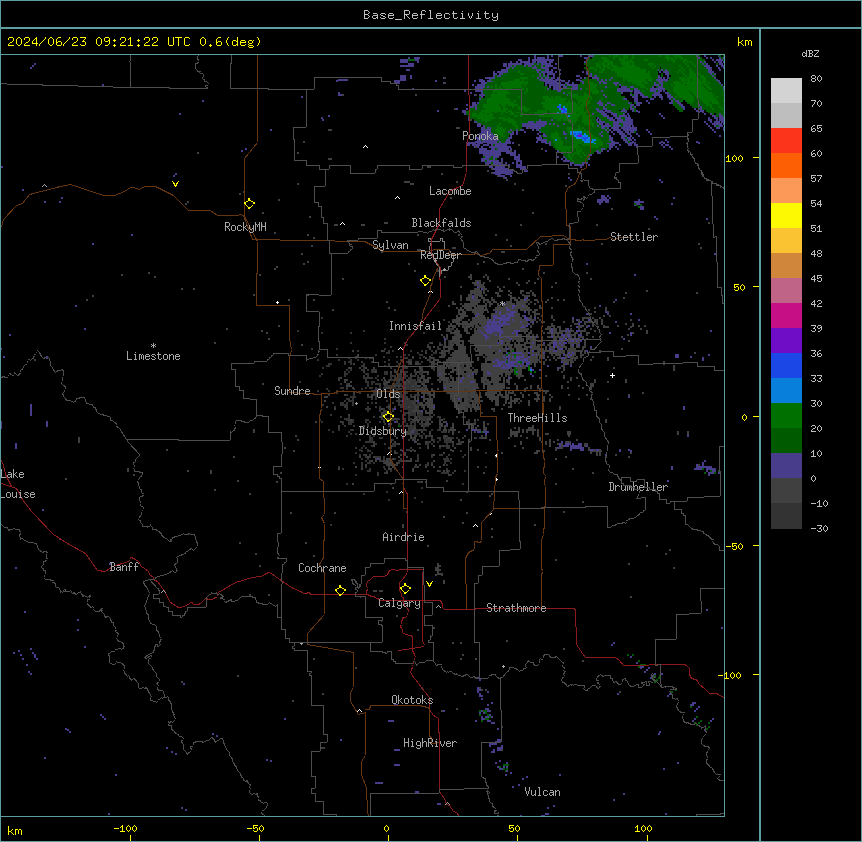Select the Strathmore label
The image size is (862, 842).
[516, 608]
